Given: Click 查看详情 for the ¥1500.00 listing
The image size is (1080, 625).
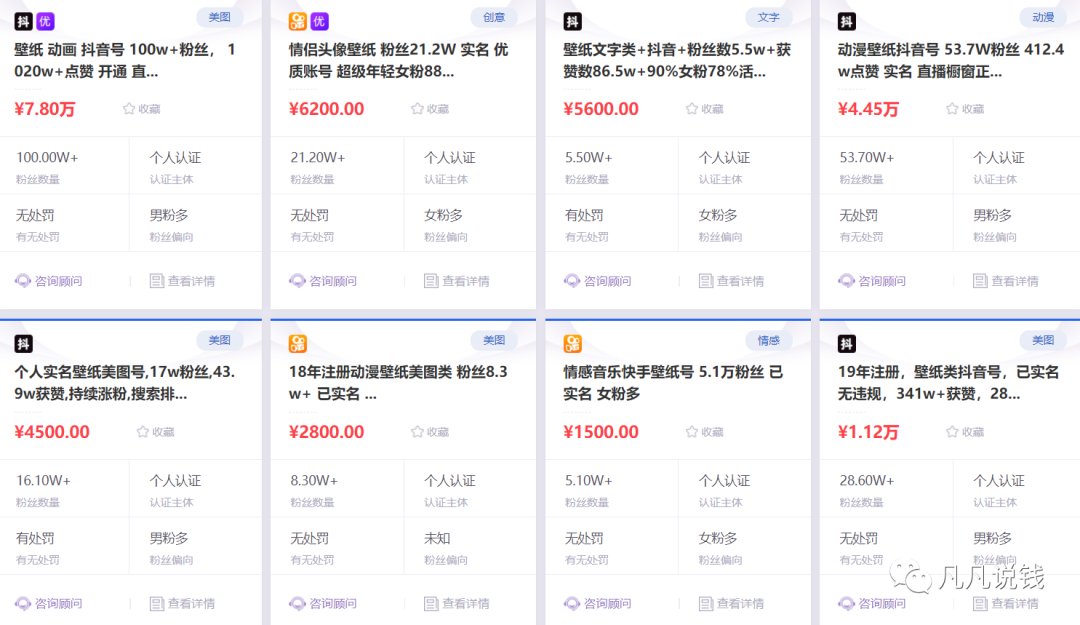Looking at the screenshot, I should pyautogui.click(x=731, y=604).
